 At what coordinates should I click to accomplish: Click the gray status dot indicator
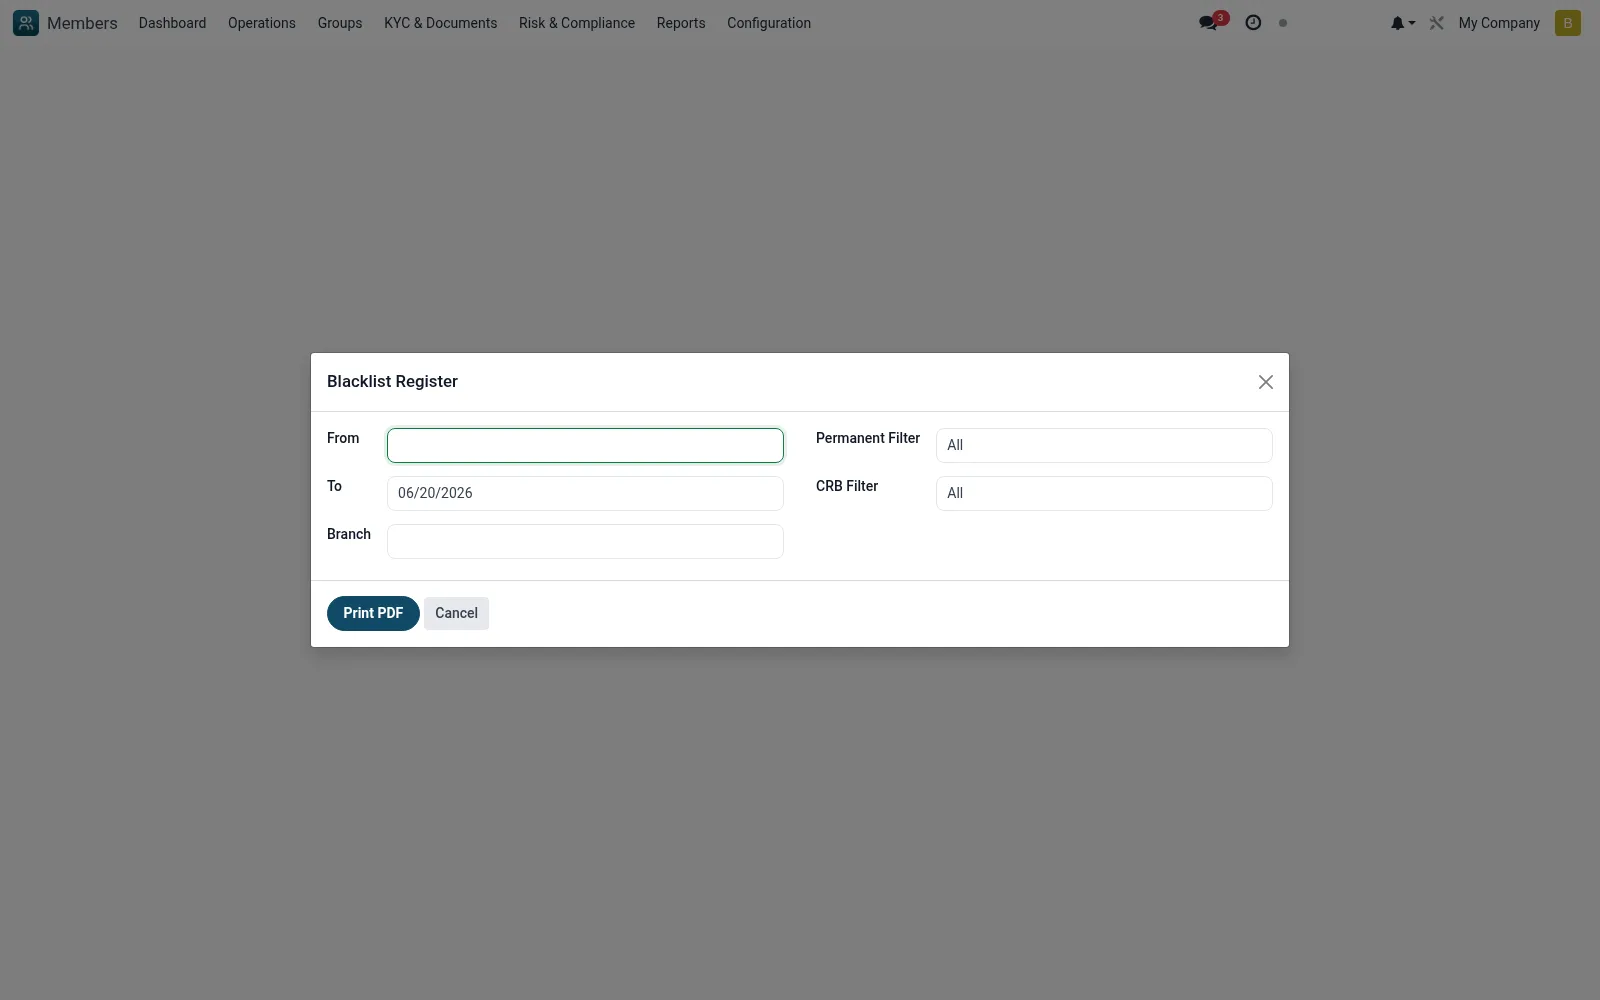pos(1283,23)
